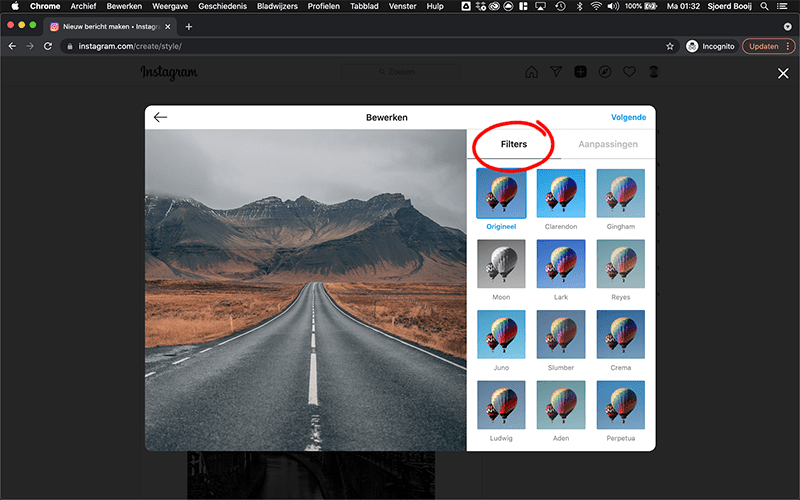Open the Profielen menu

pyautogui.click(x=323, y=6)
